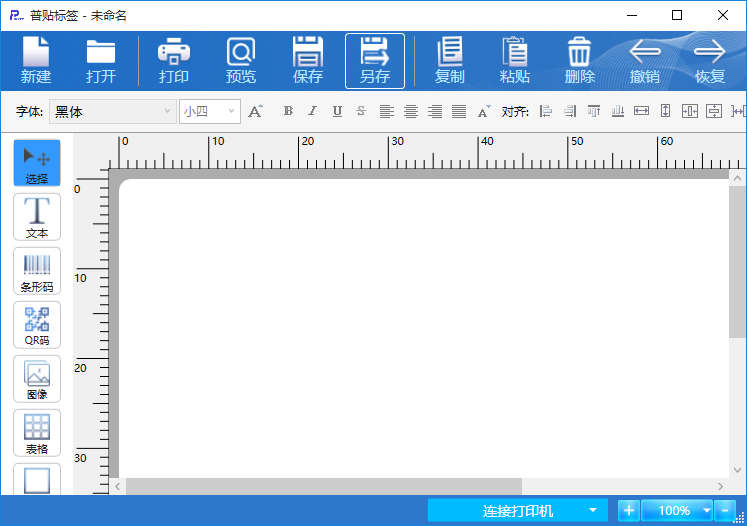
Task: Click horizontal scrollbar left arrow
Action: (x=118, y=486)
